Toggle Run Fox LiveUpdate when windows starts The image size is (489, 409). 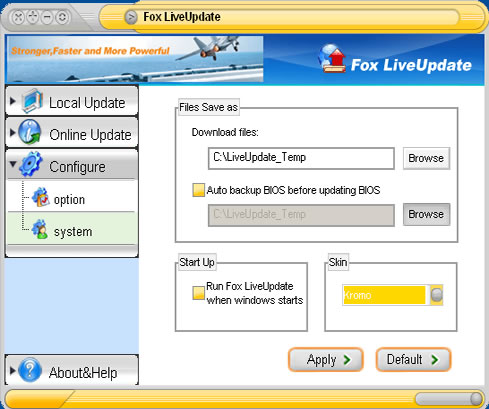[x=198, y=293]
